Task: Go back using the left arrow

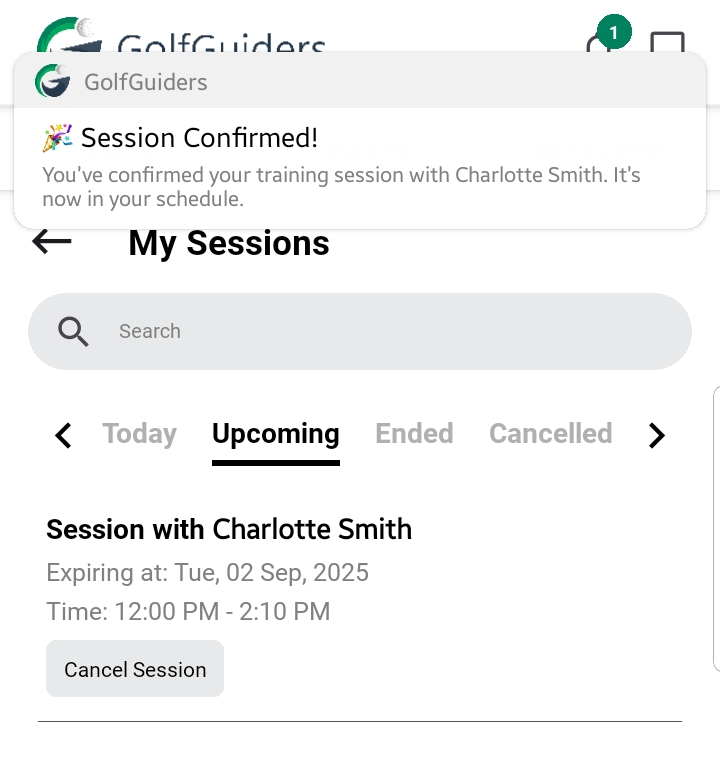Action: tap(52, 242)
